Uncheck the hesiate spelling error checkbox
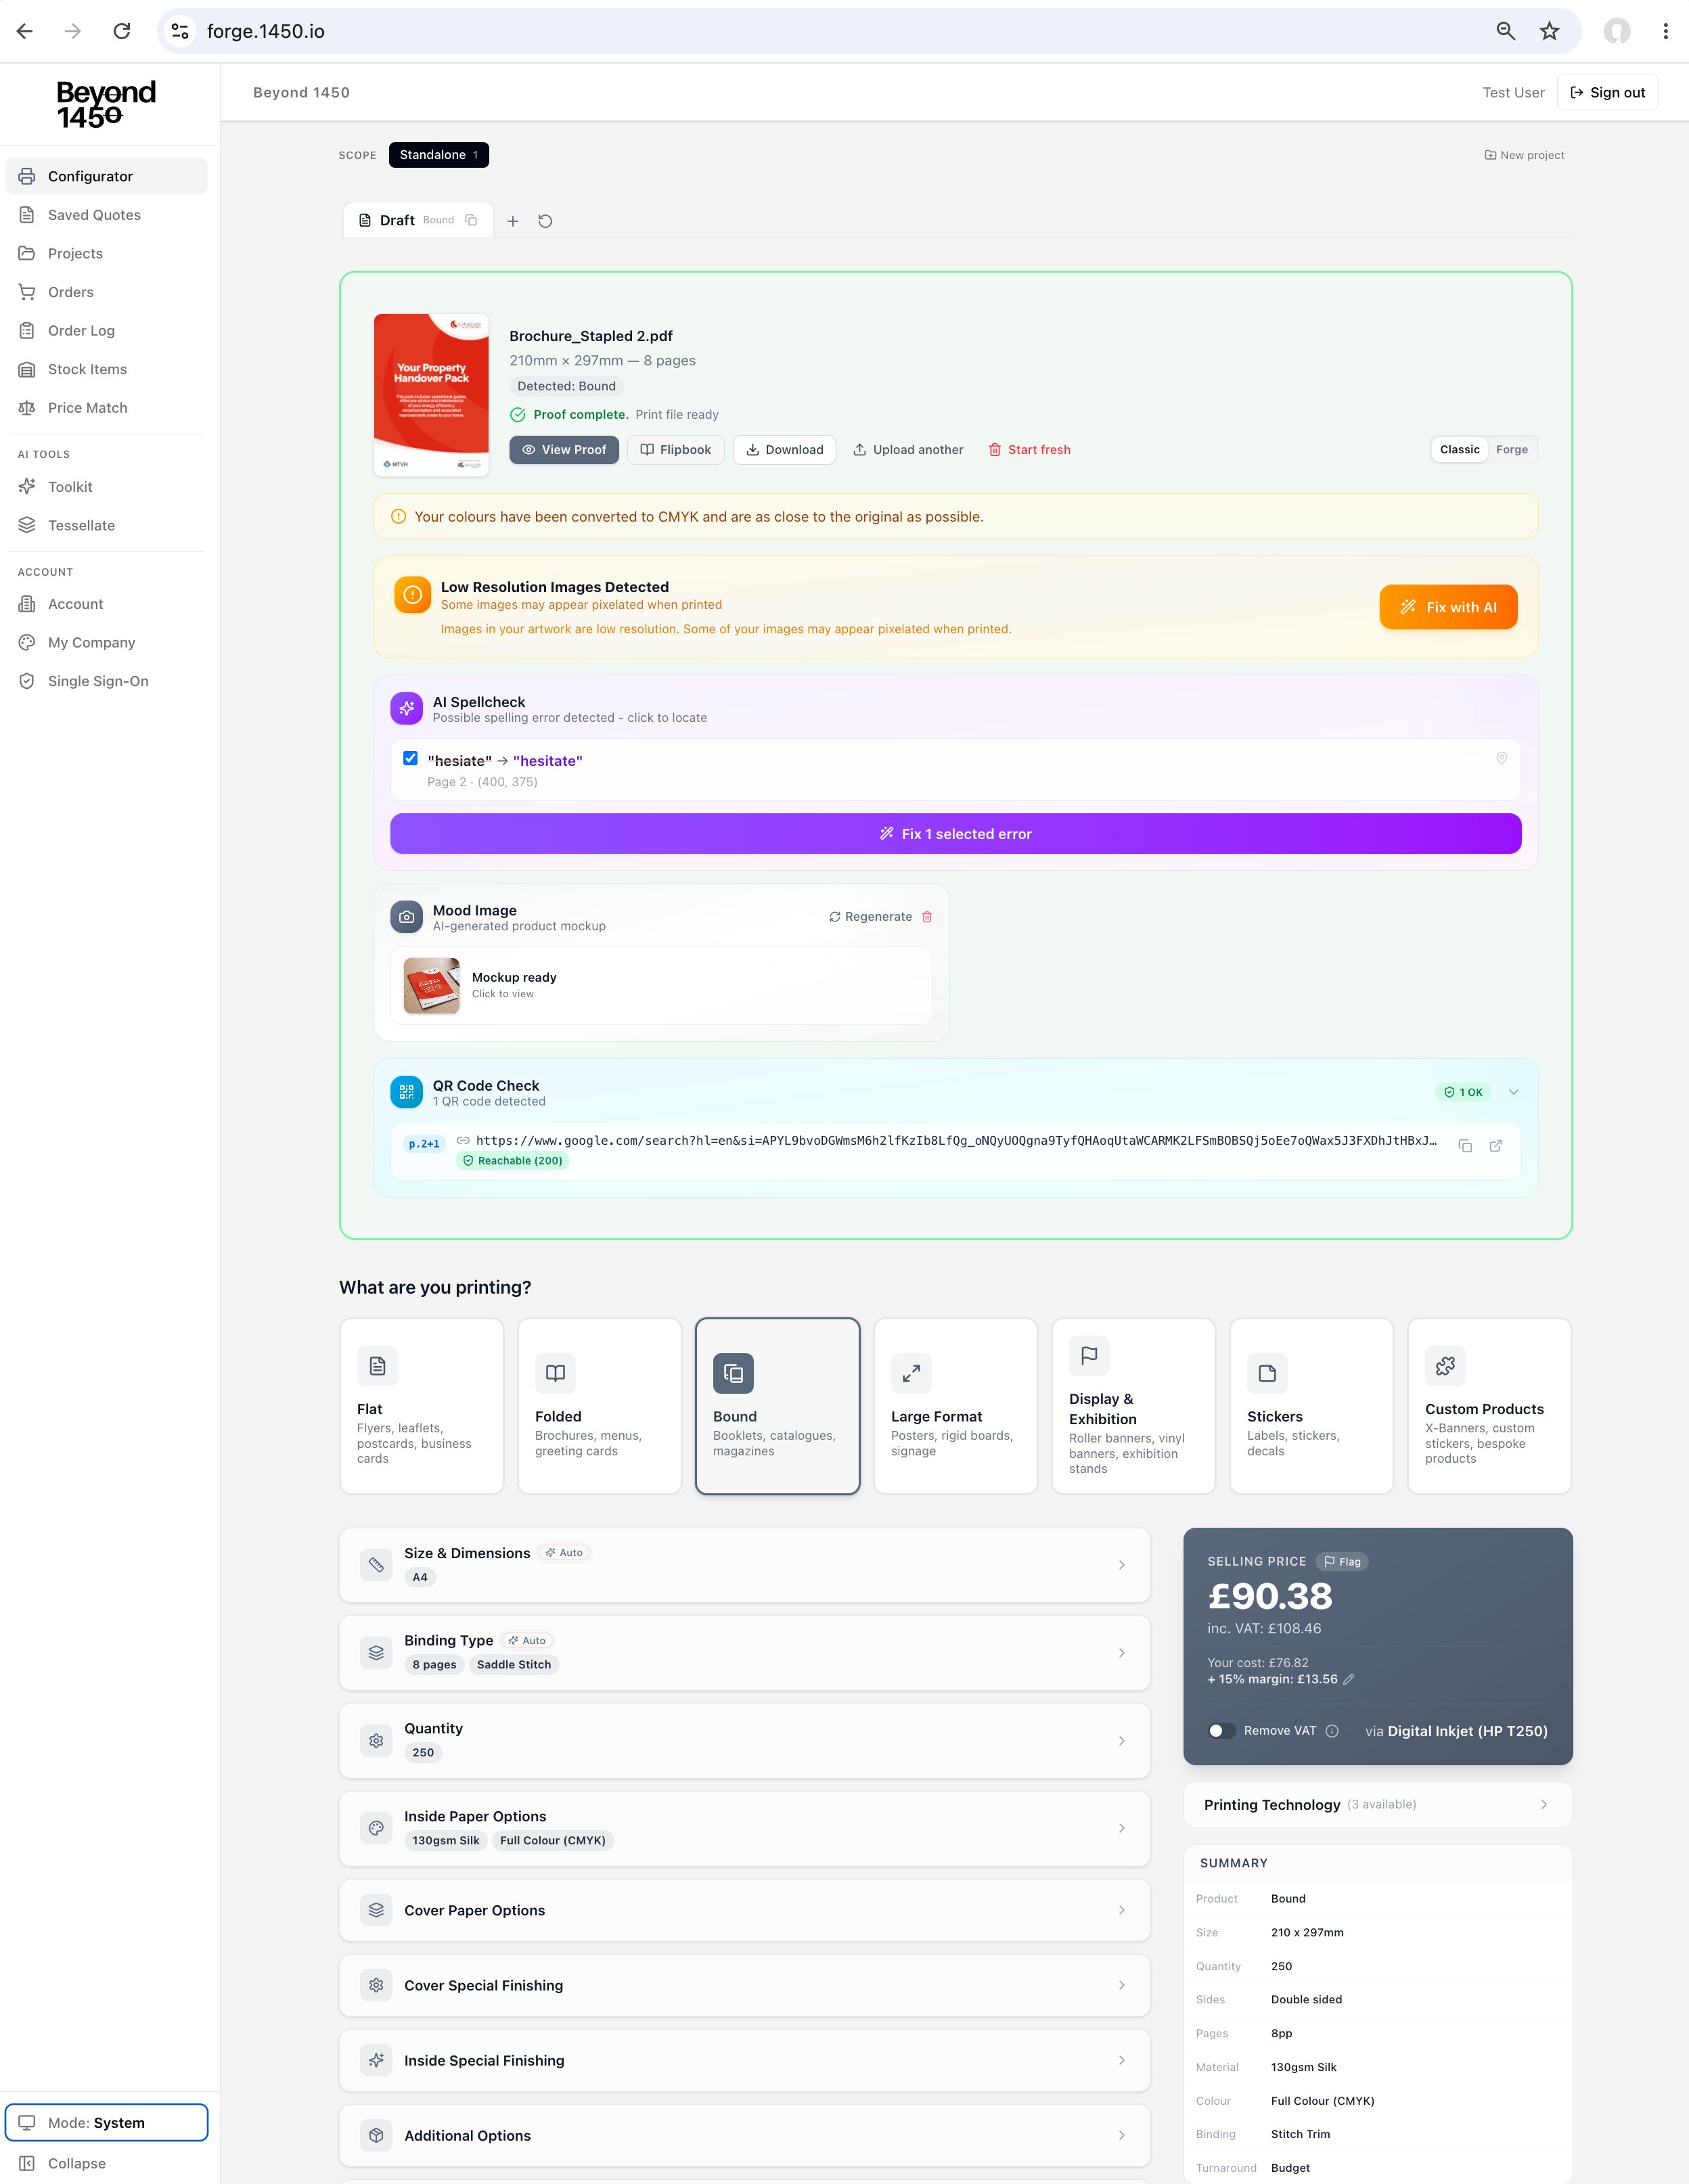This screenshot has width=1689, height=2184. click(410, 758)
